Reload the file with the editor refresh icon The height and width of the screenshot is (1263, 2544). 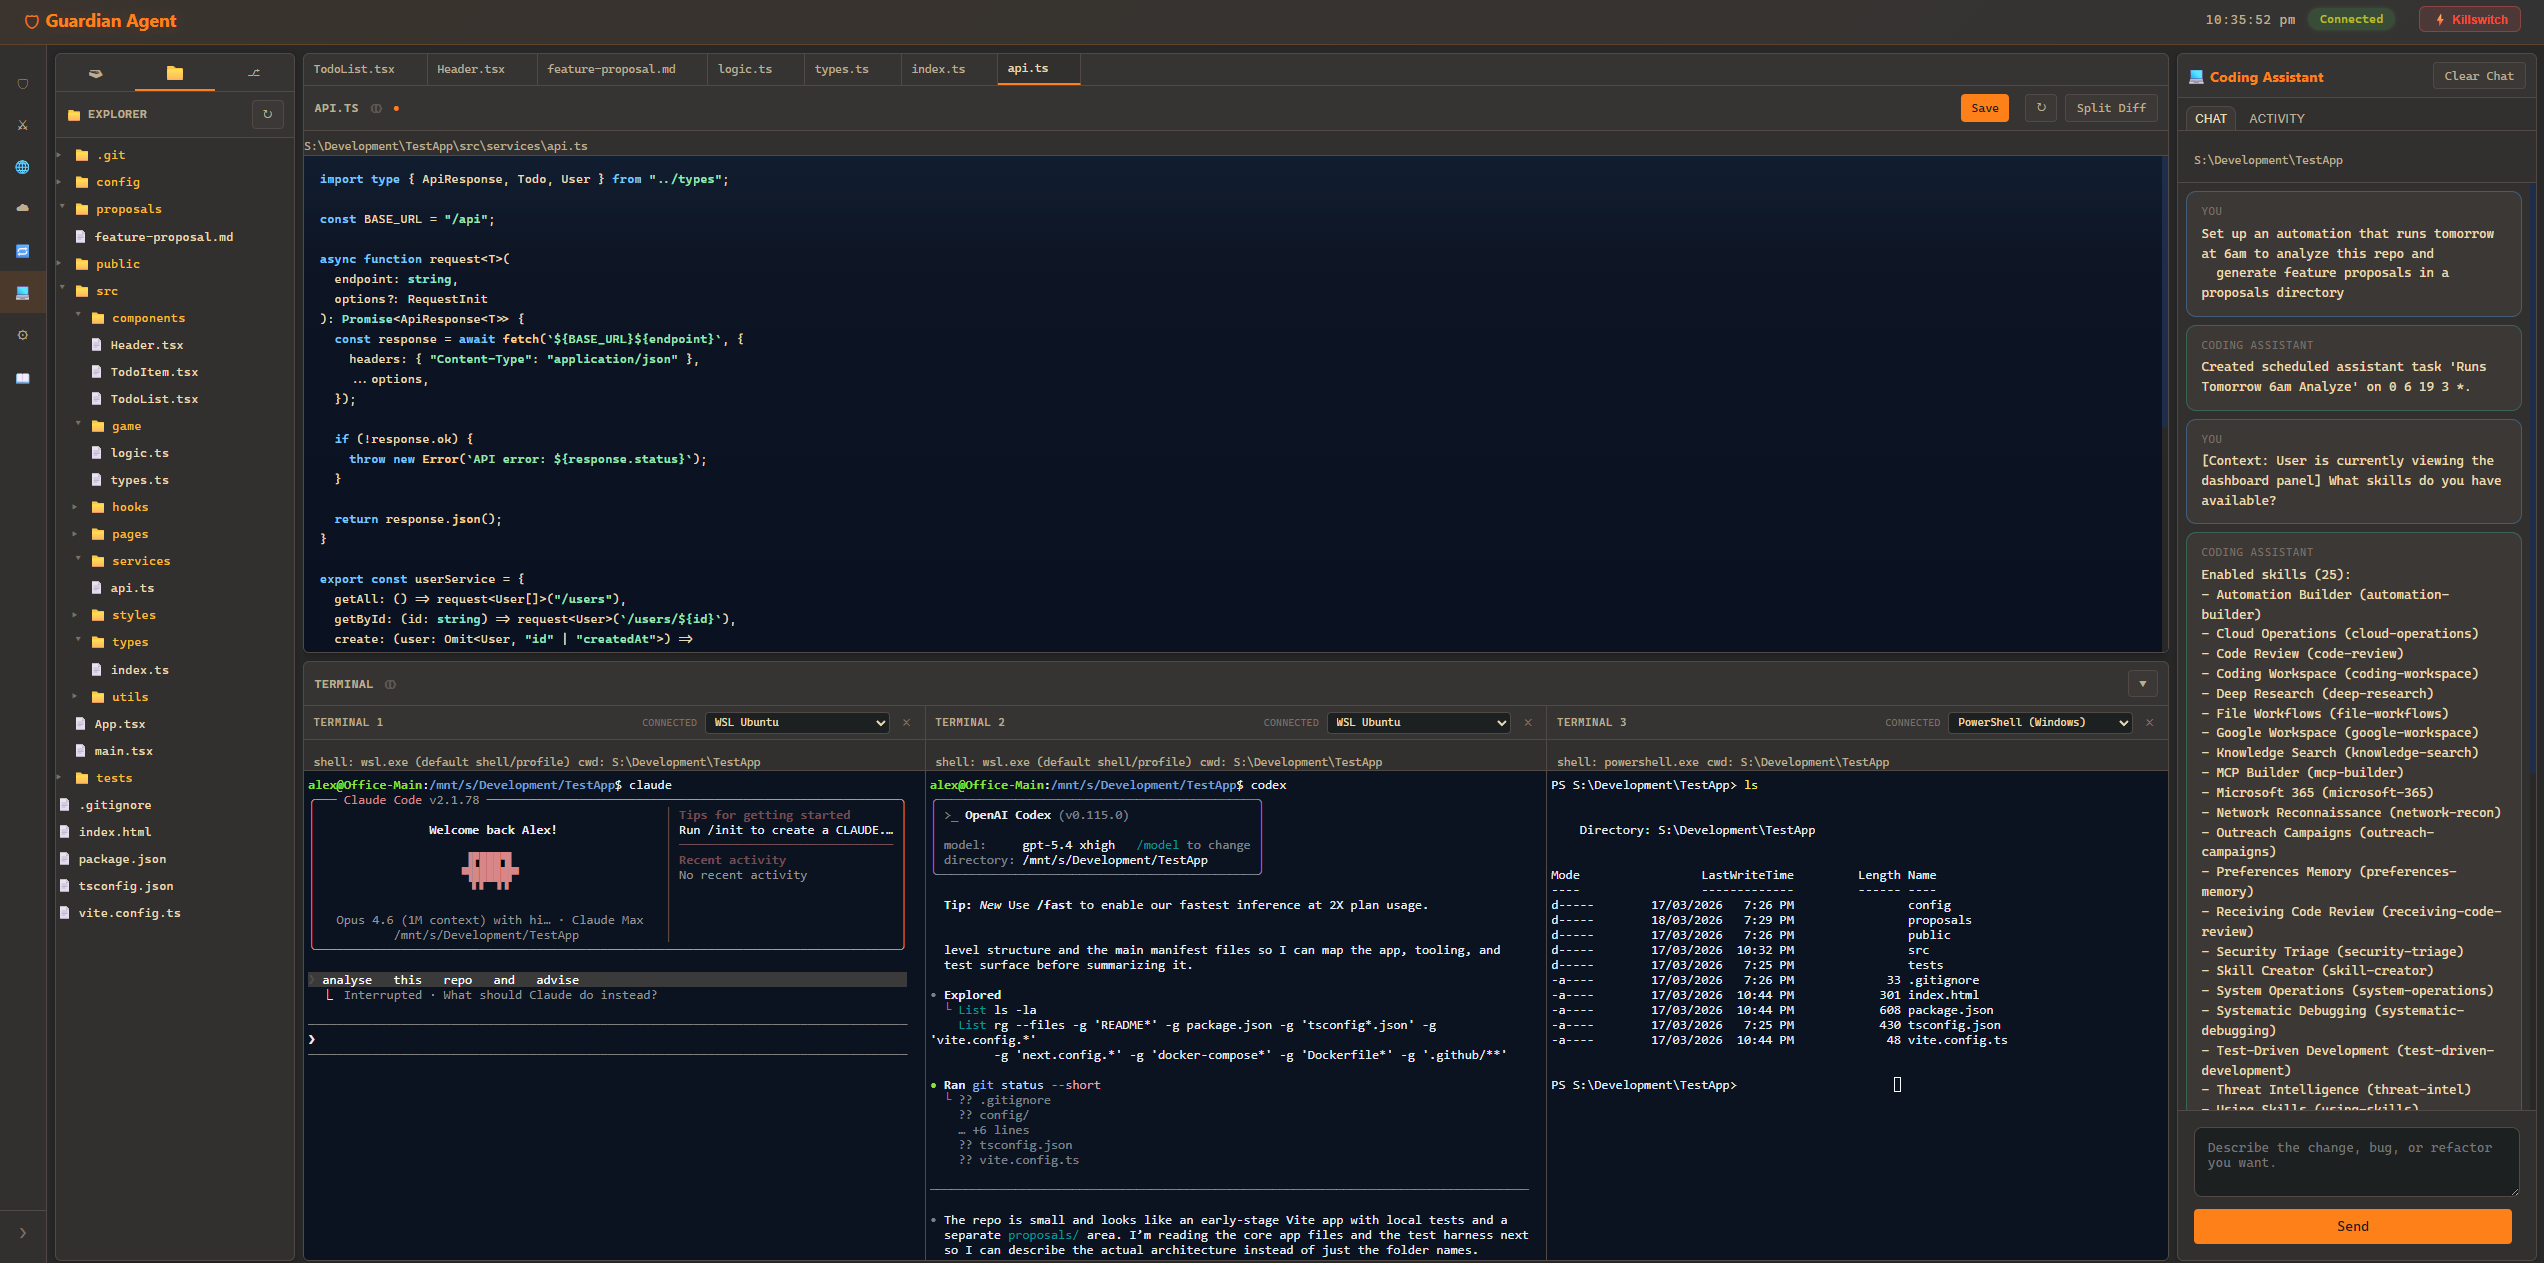point(2041,108)
